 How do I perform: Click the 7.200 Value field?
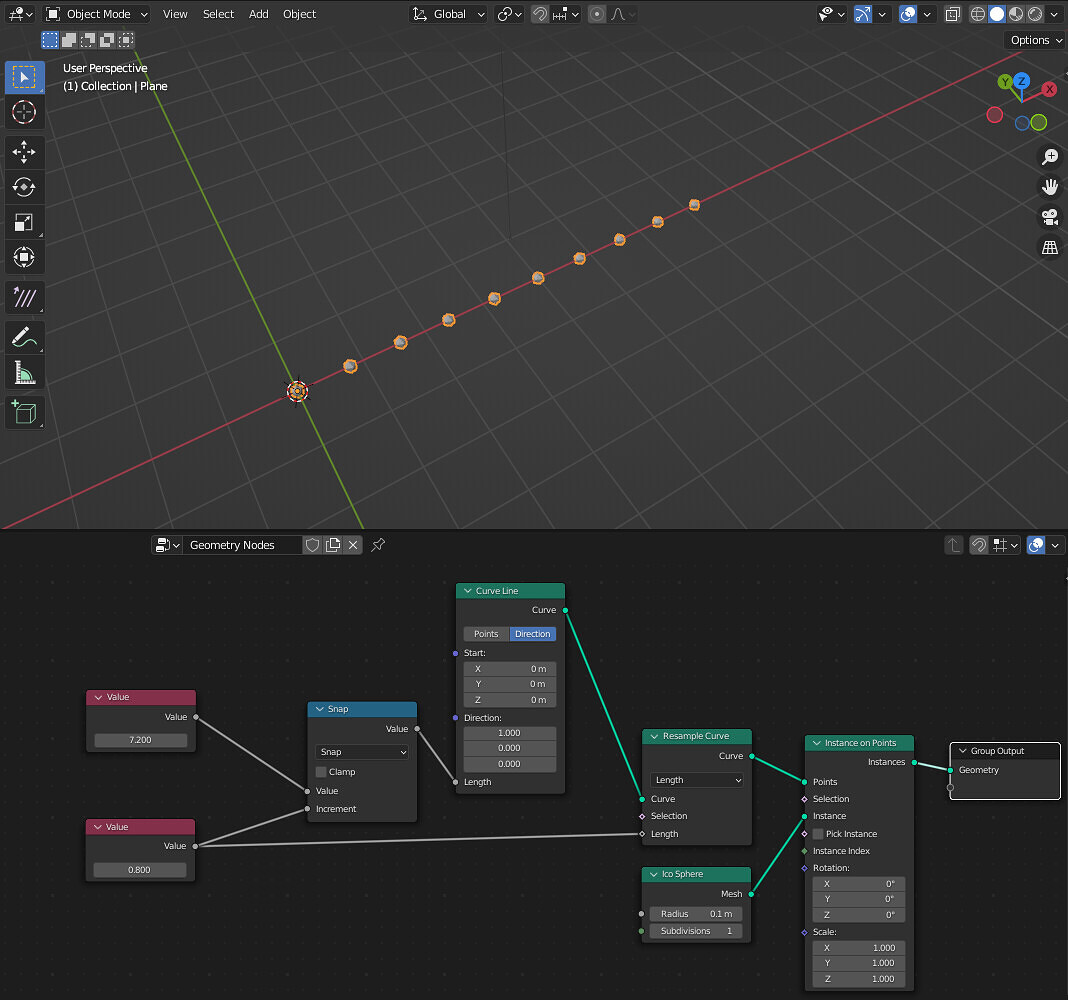(140, 740)
